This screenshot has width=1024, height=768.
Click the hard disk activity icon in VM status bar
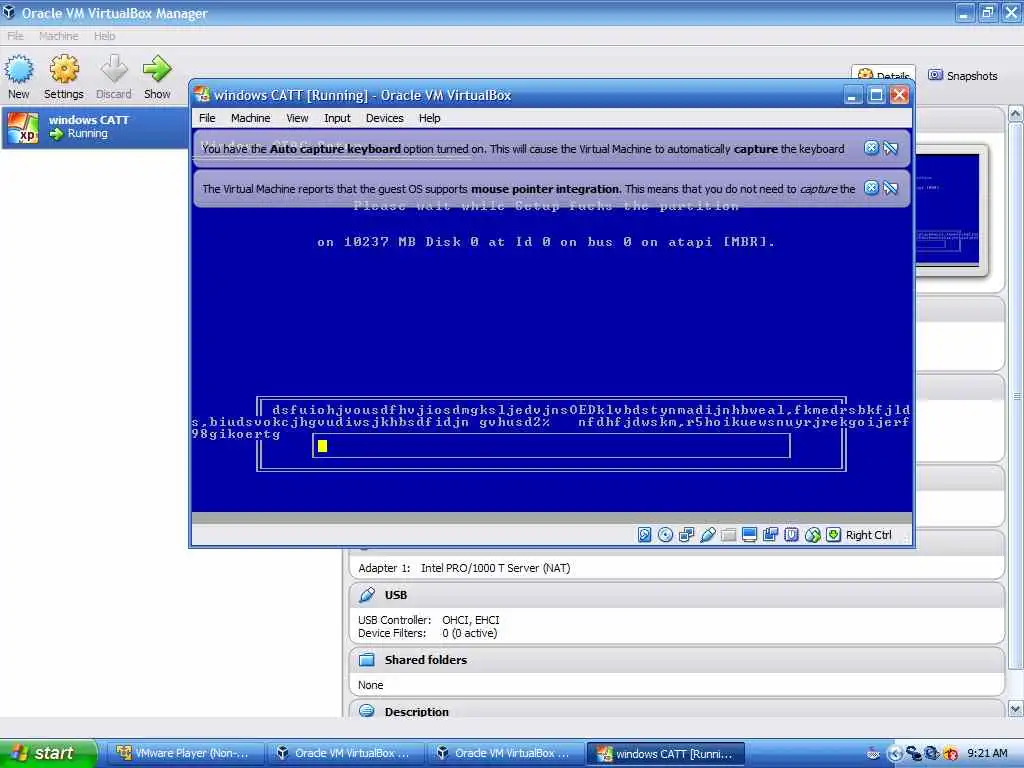click(644, 535)
